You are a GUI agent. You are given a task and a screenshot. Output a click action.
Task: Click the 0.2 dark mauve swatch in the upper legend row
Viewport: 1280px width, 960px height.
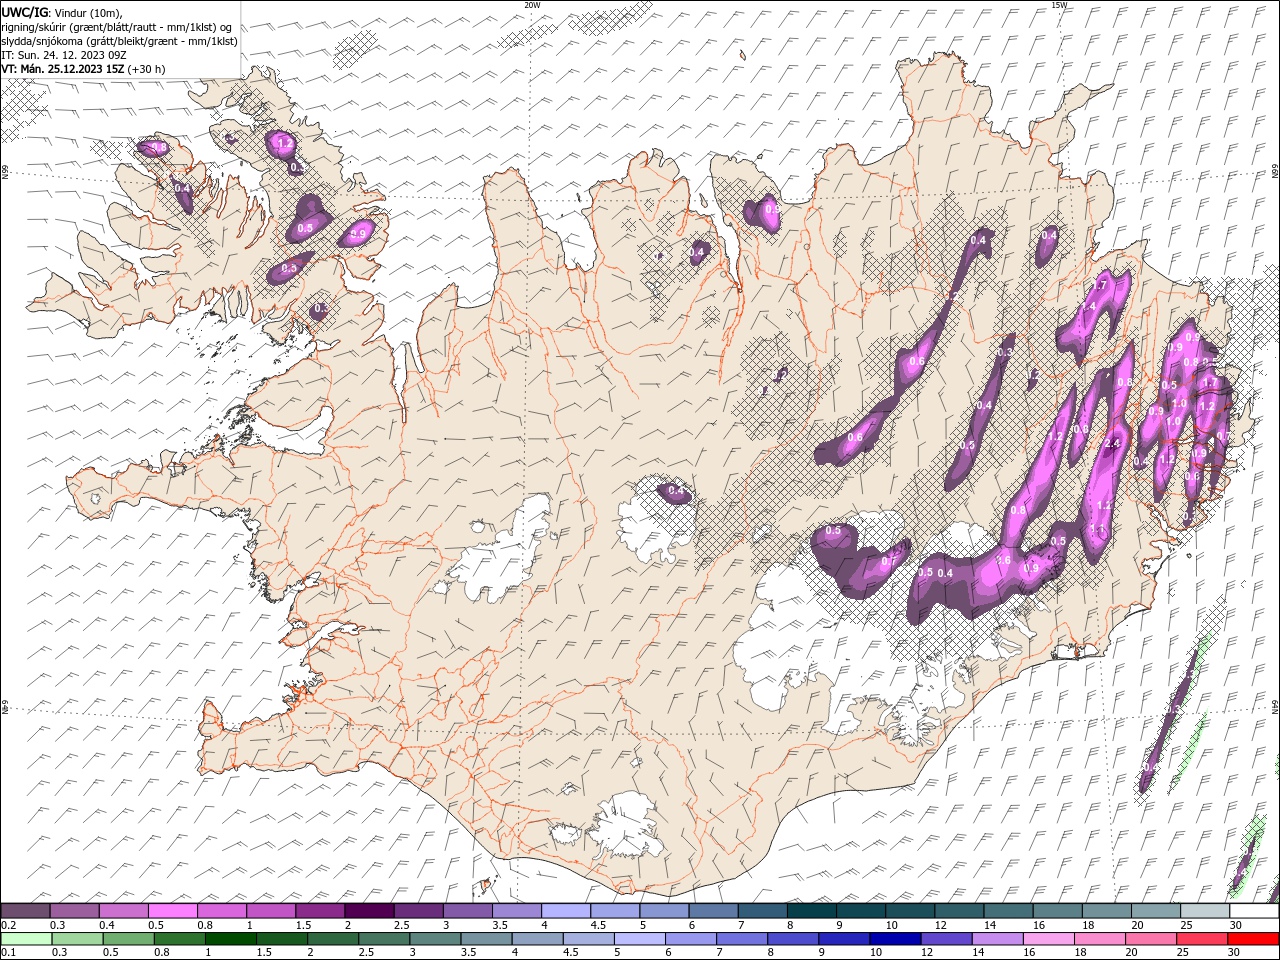25,911
